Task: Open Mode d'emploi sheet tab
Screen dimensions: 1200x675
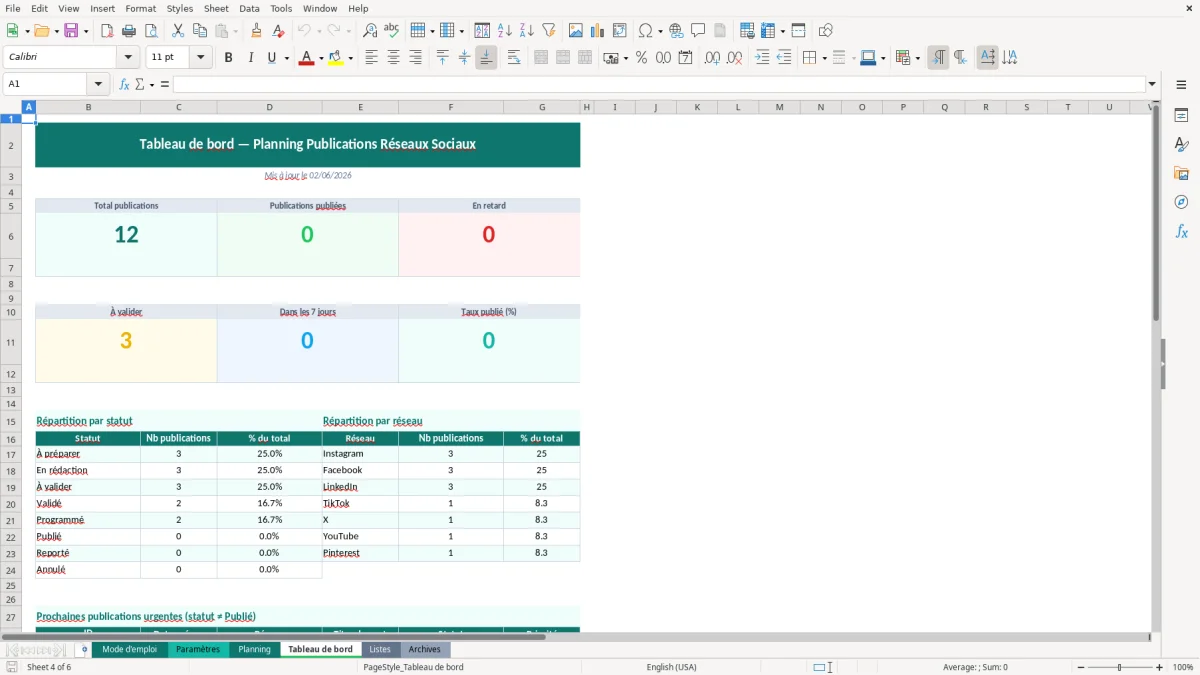Action: tap(130, 649)
